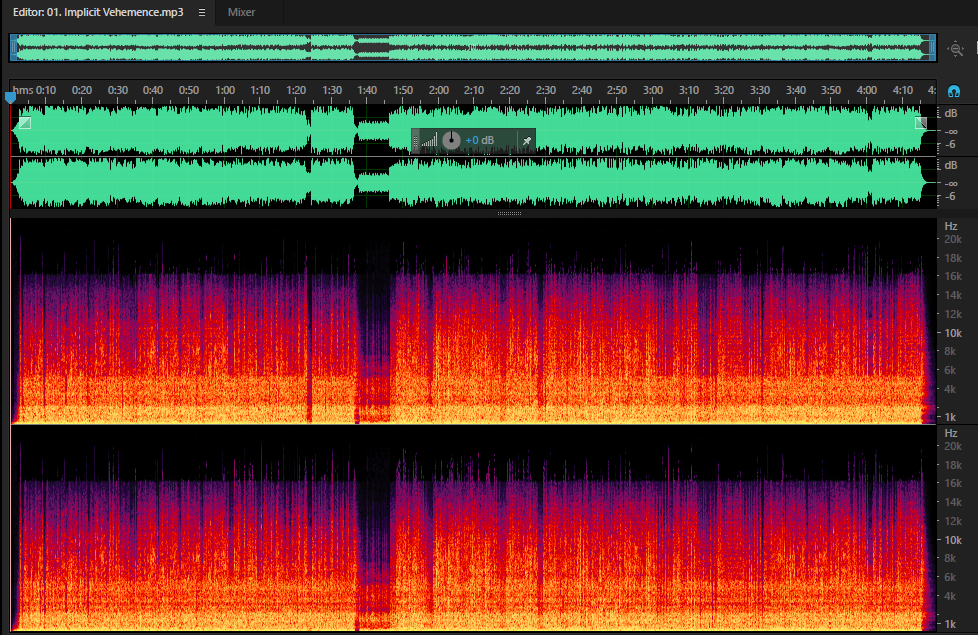Viewport: 978px width, 635px height.
Task: Click the Fade In handle on the waveform
Action: point(24,123)
